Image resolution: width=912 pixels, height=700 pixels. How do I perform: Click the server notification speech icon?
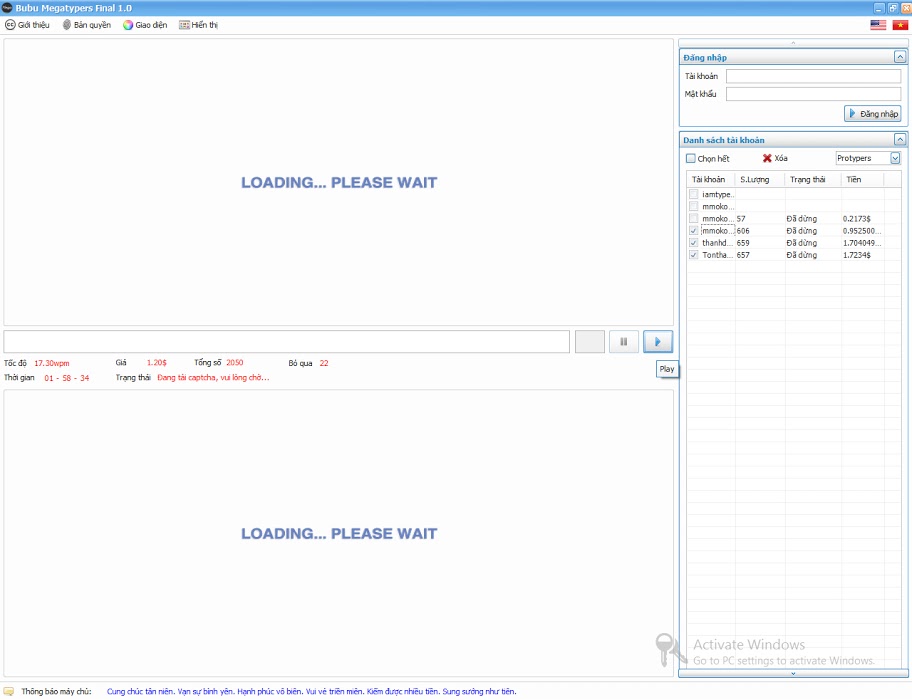pos(9,691)
